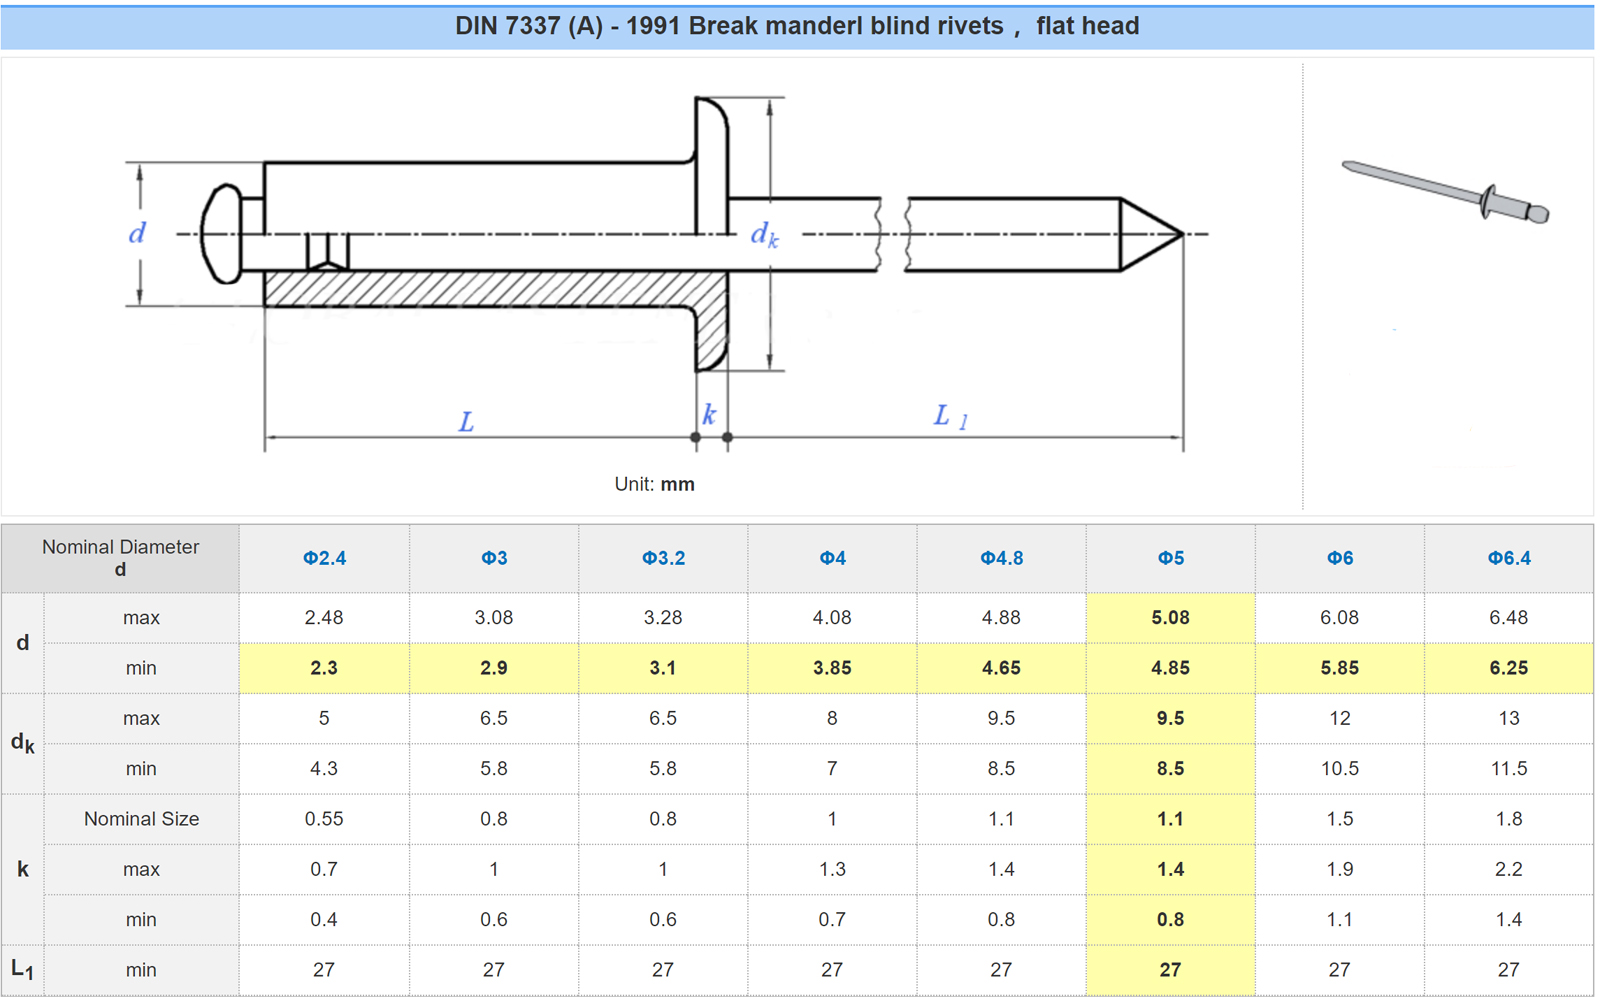
Task: Select the highlighted Φ5 column header
Action: click(x=1170, y=558)
